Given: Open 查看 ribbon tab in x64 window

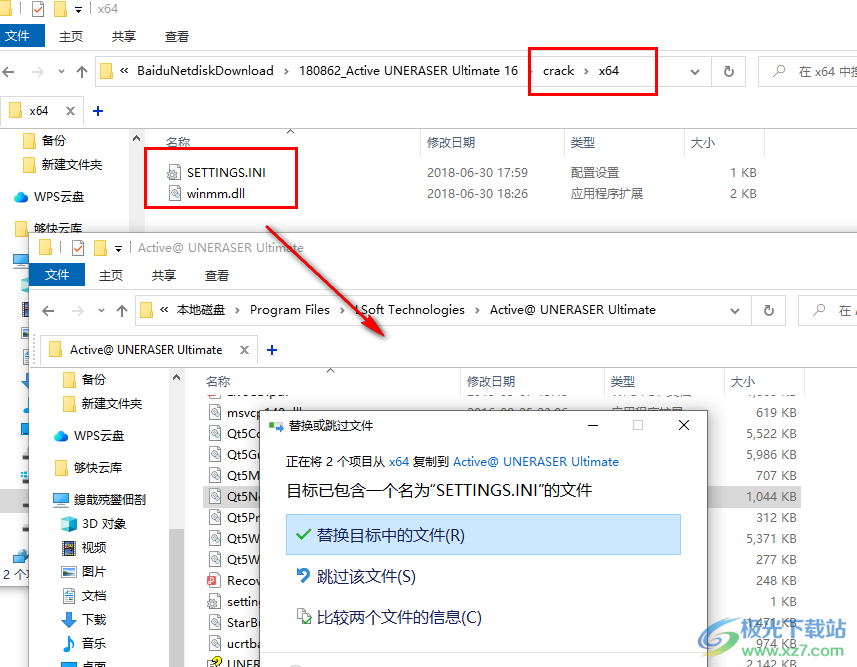Looking at the screenshot, I should pos(177,37).
